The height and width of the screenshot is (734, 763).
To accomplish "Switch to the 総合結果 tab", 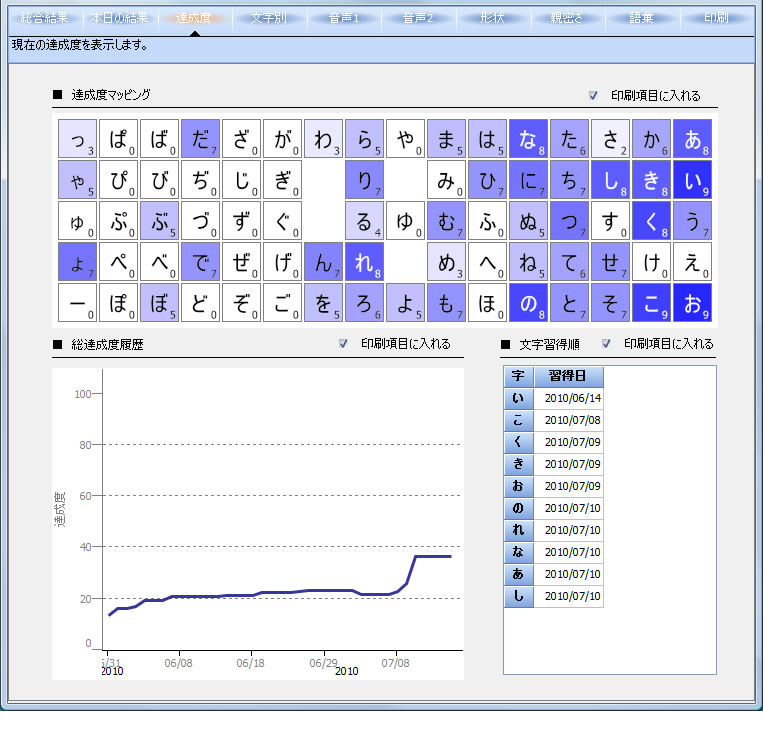I will [45, 18].
